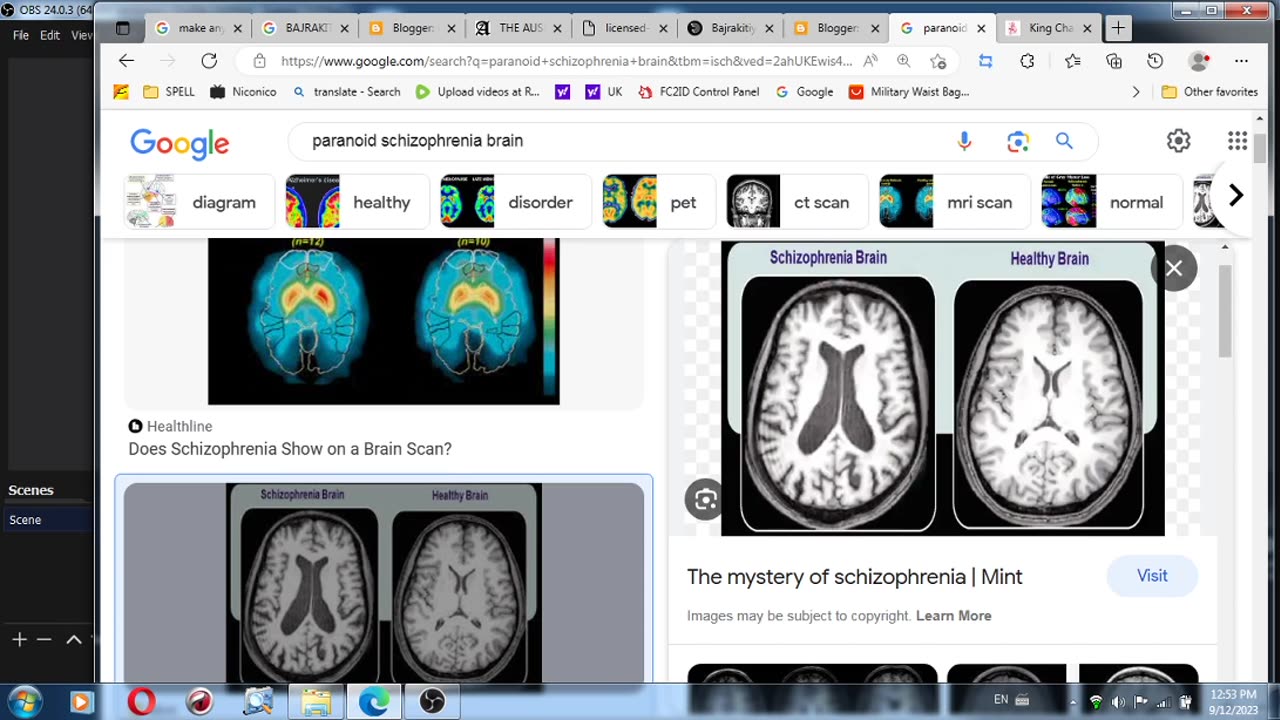
Task: Move scene up in OBS
Action: [74, 639]
